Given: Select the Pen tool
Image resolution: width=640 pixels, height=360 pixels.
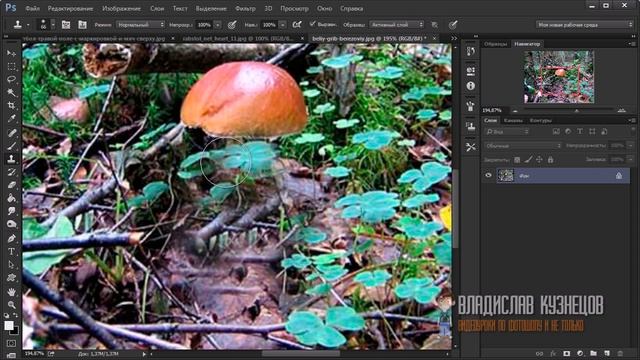Looking at the screenshot, I should pos(11,238).
